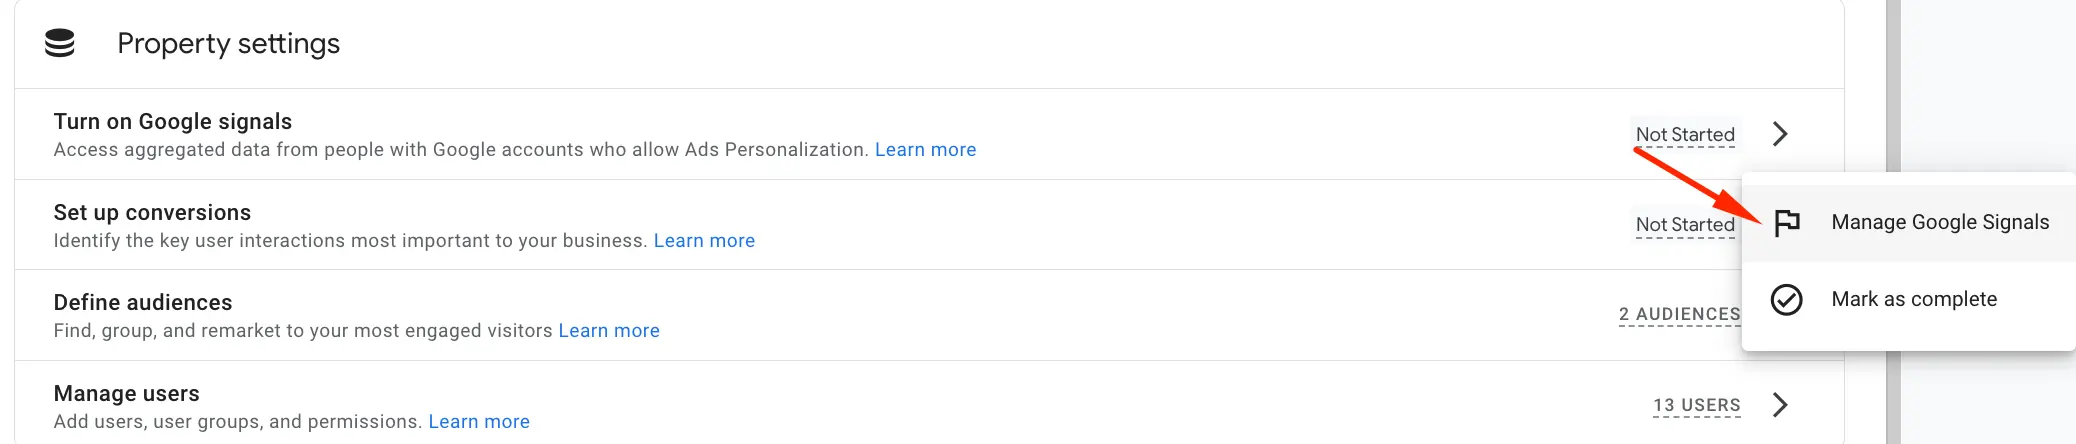The width and height of the screenshot is (2076, 444).
Task: Click the vertical scrollbar beside settings panel
Action: (x=1892, y=222)
